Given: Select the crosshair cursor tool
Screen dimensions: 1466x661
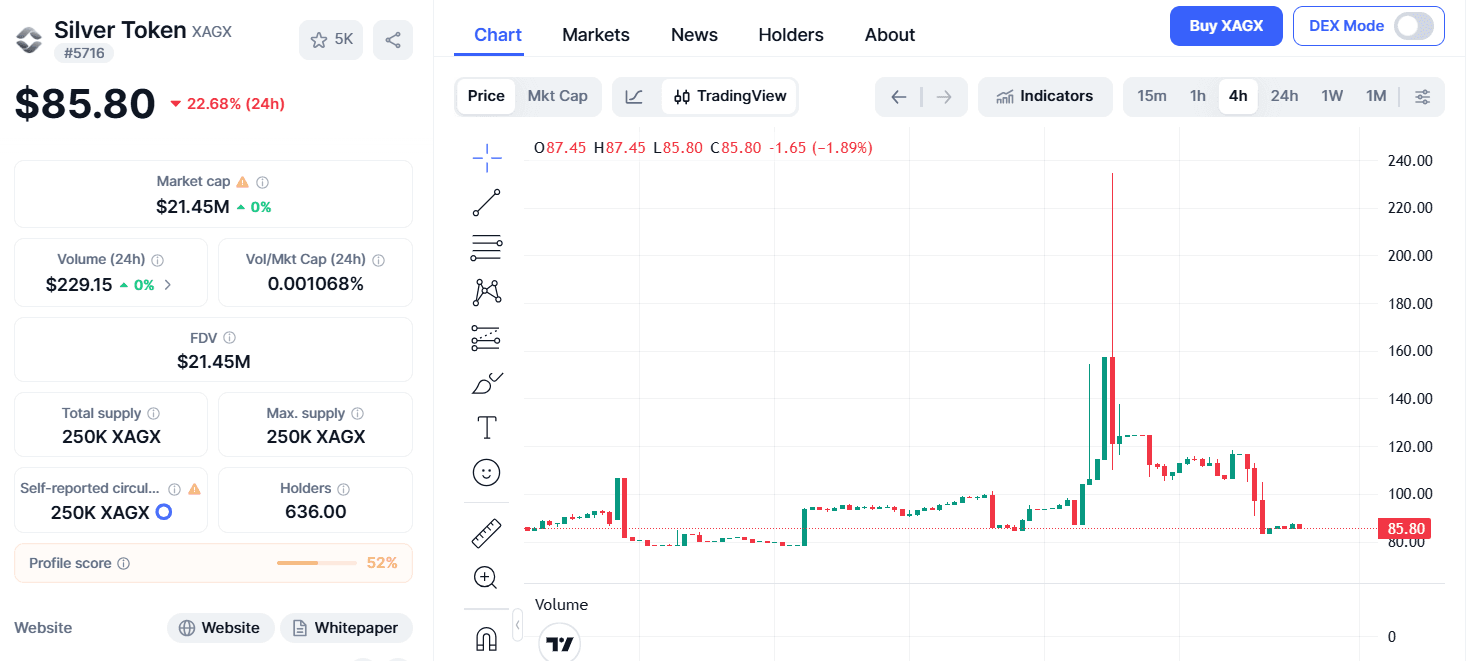Looking at the screenshot, I should (x=486, y=157).
